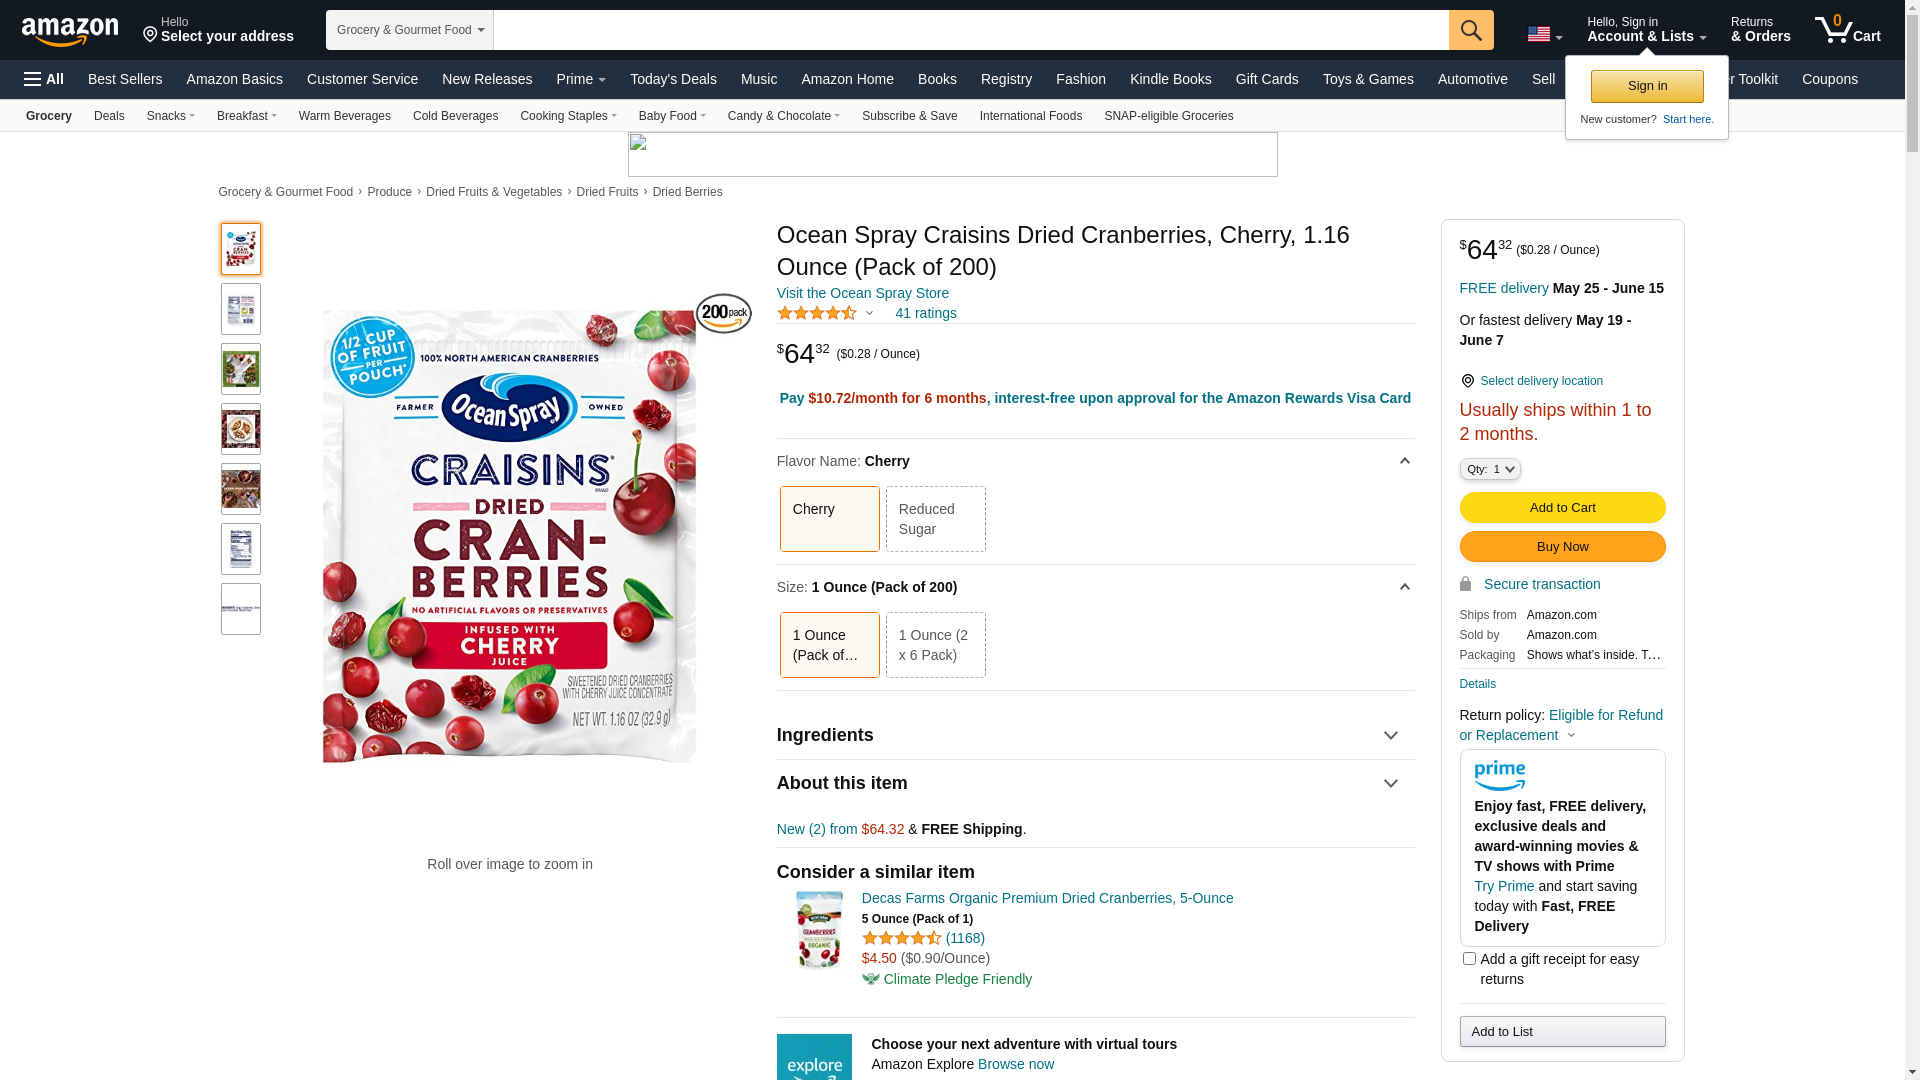This screenshot has height=1080, width=1920.
Task: Open the Snacks submenu in Grocery bar
Action: pyautogui.click(x=170, y=116)
